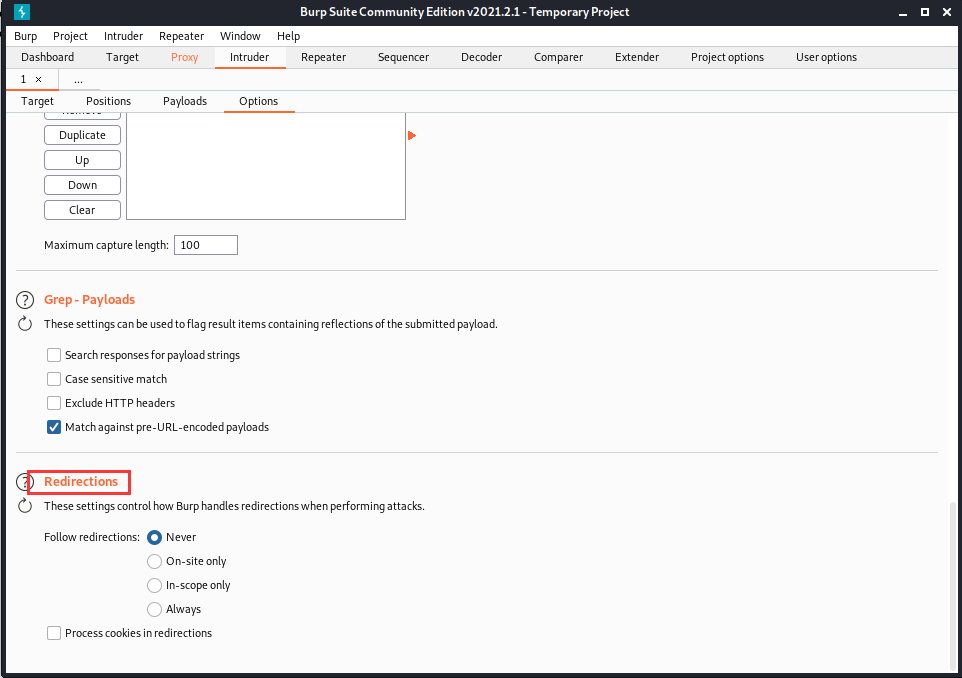Switch to the Dashboard tab
This screenshot has height=678, width=962.
[47, 57]
